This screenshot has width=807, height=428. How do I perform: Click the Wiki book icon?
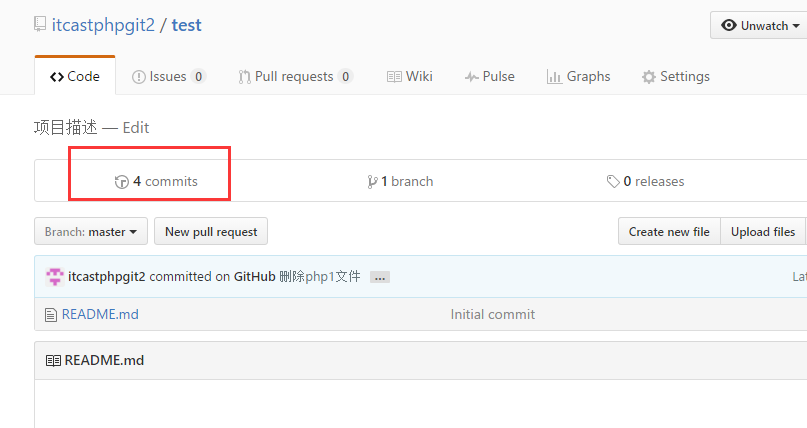point(394,77)
